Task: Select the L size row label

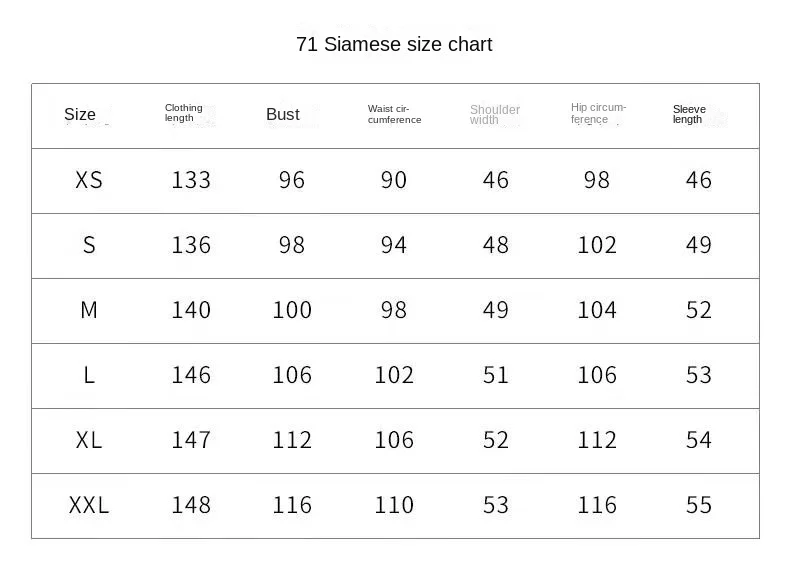Action: point(89,375)
